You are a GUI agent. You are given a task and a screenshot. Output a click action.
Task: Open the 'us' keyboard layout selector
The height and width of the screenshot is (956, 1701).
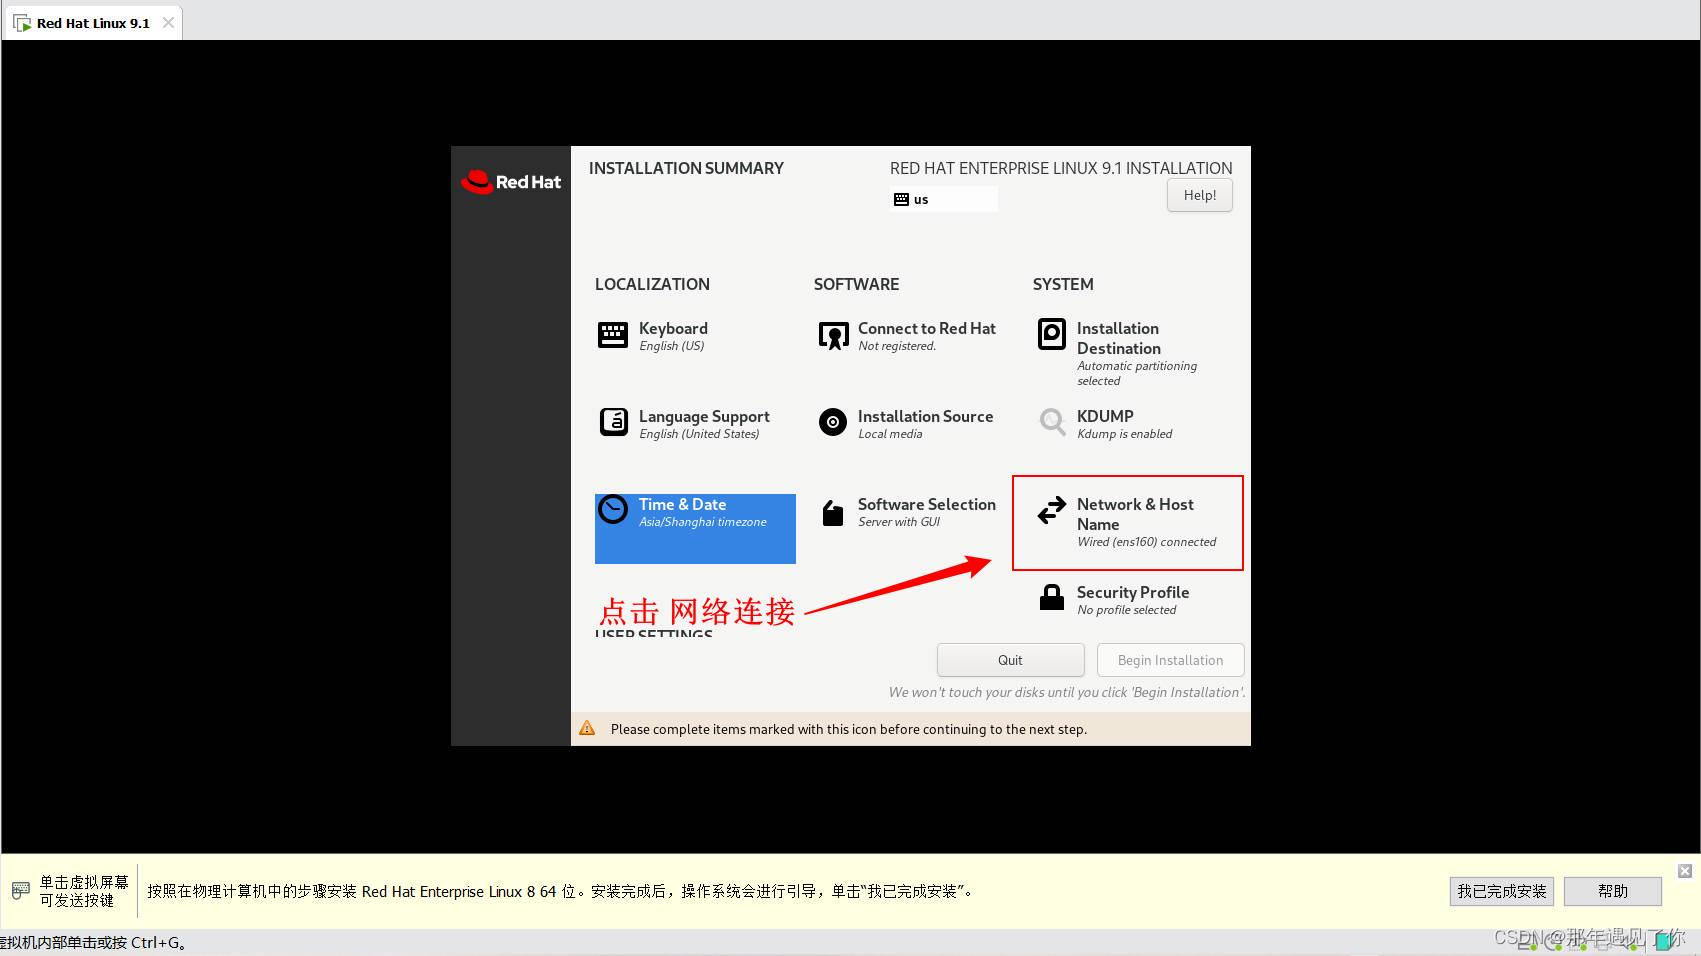941,198
